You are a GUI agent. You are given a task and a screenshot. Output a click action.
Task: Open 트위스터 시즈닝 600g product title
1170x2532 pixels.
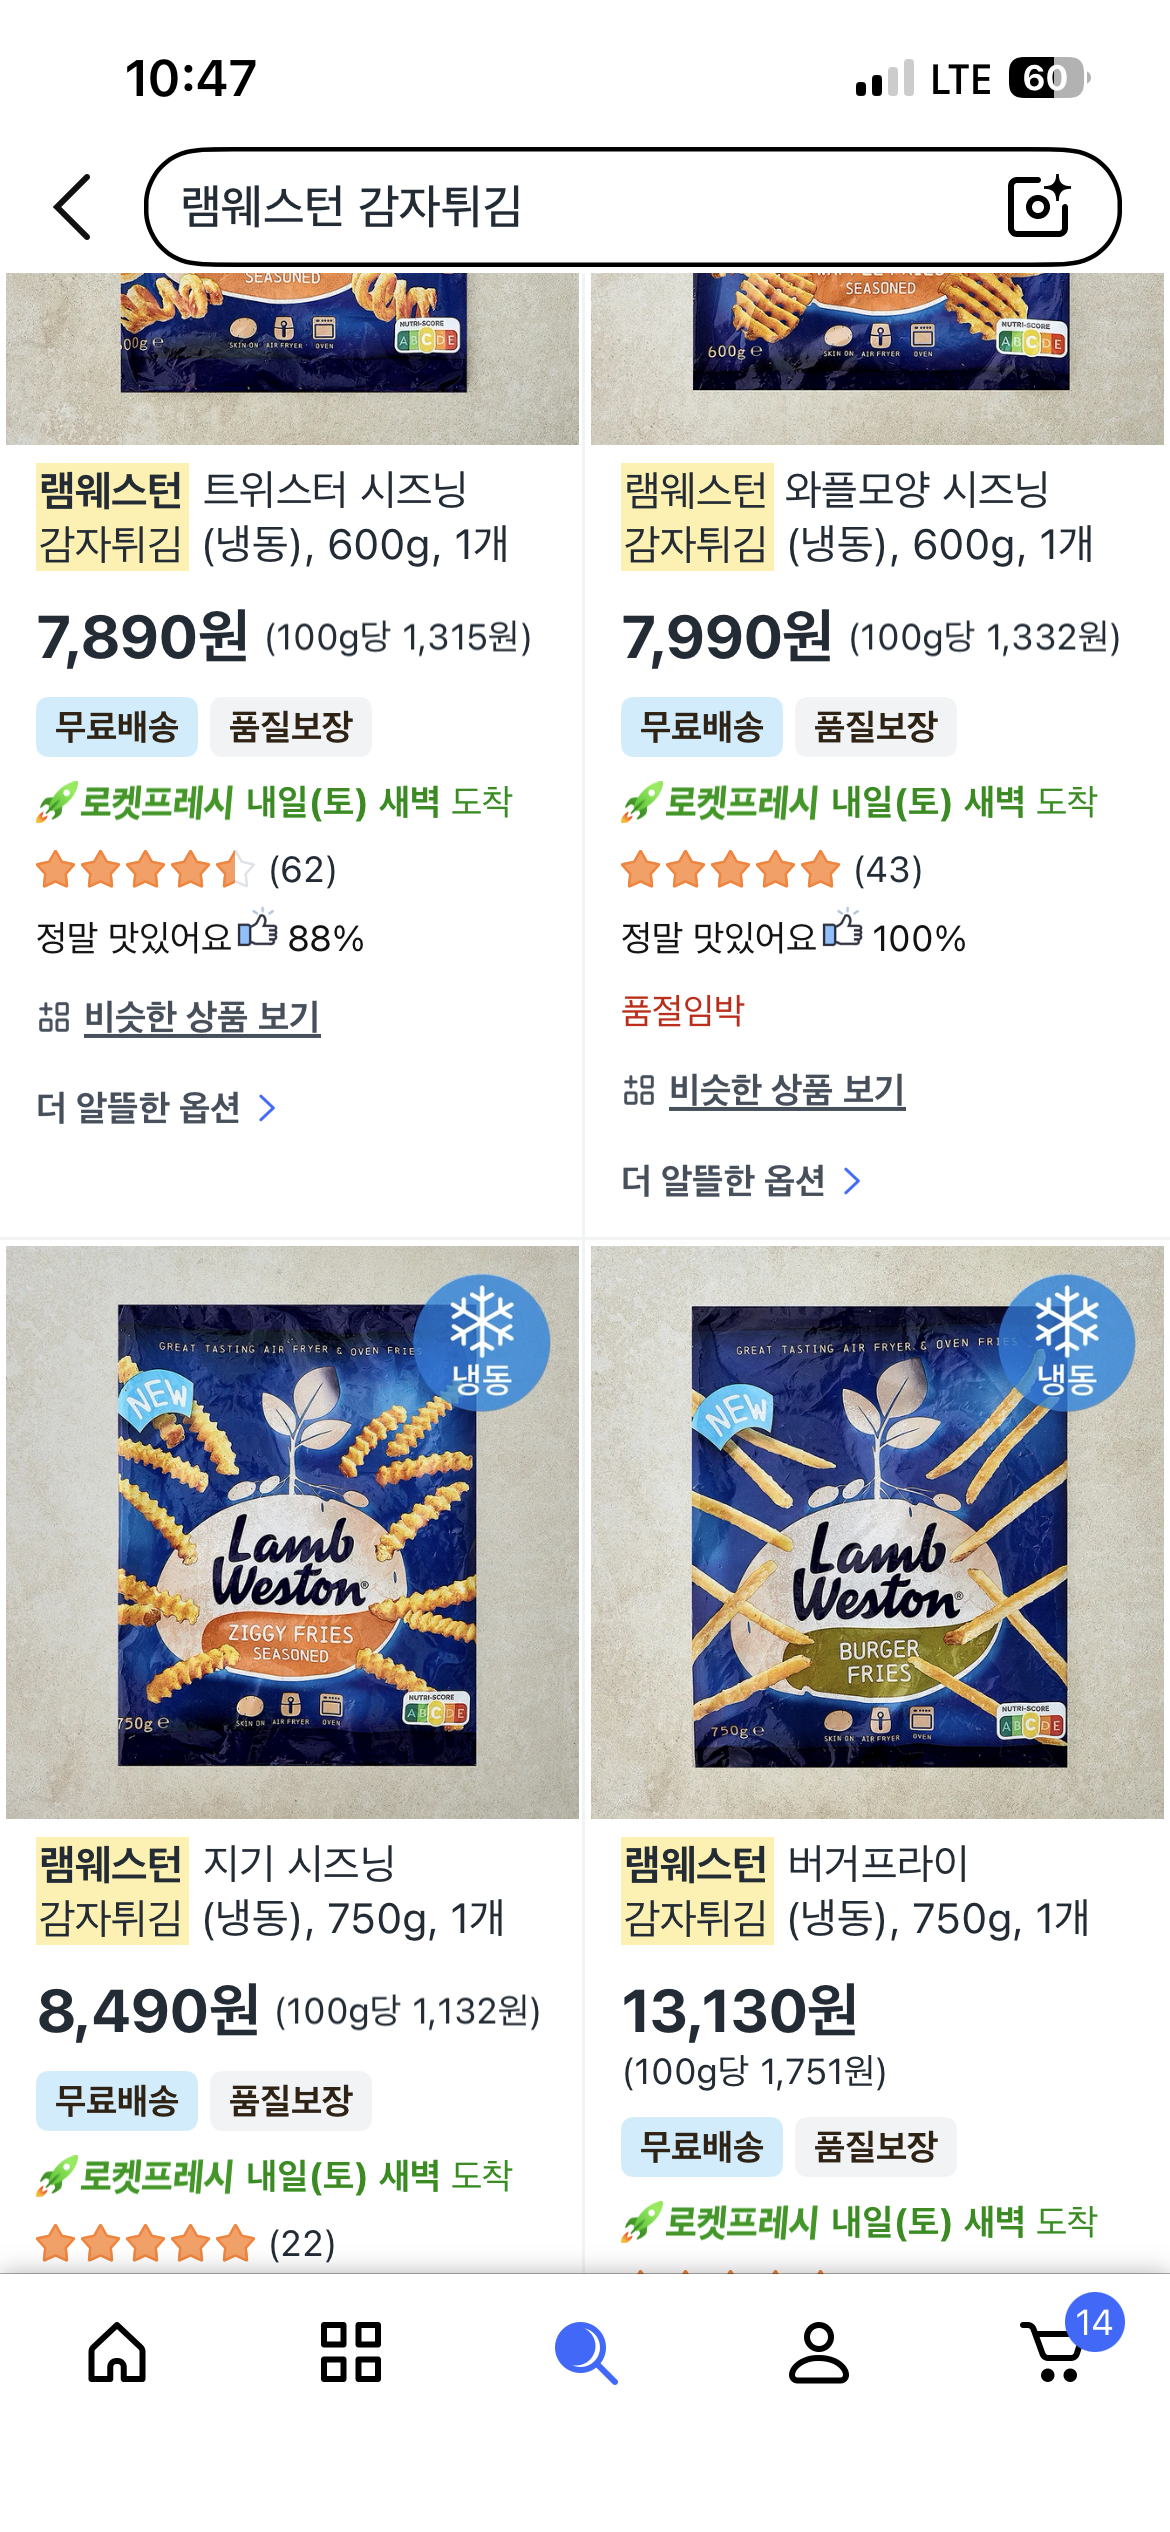[273, 517]
